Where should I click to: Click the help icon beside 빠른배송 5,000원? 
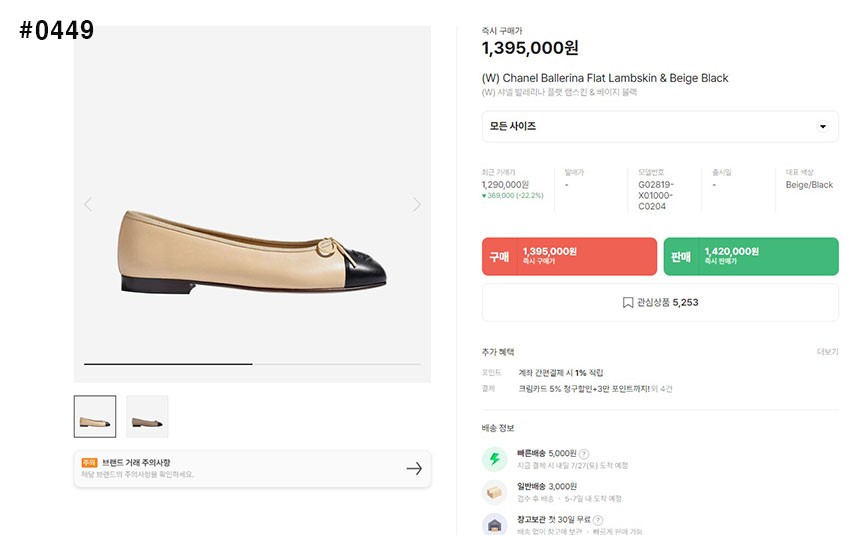pyautogui.click(x=584, y=454)
